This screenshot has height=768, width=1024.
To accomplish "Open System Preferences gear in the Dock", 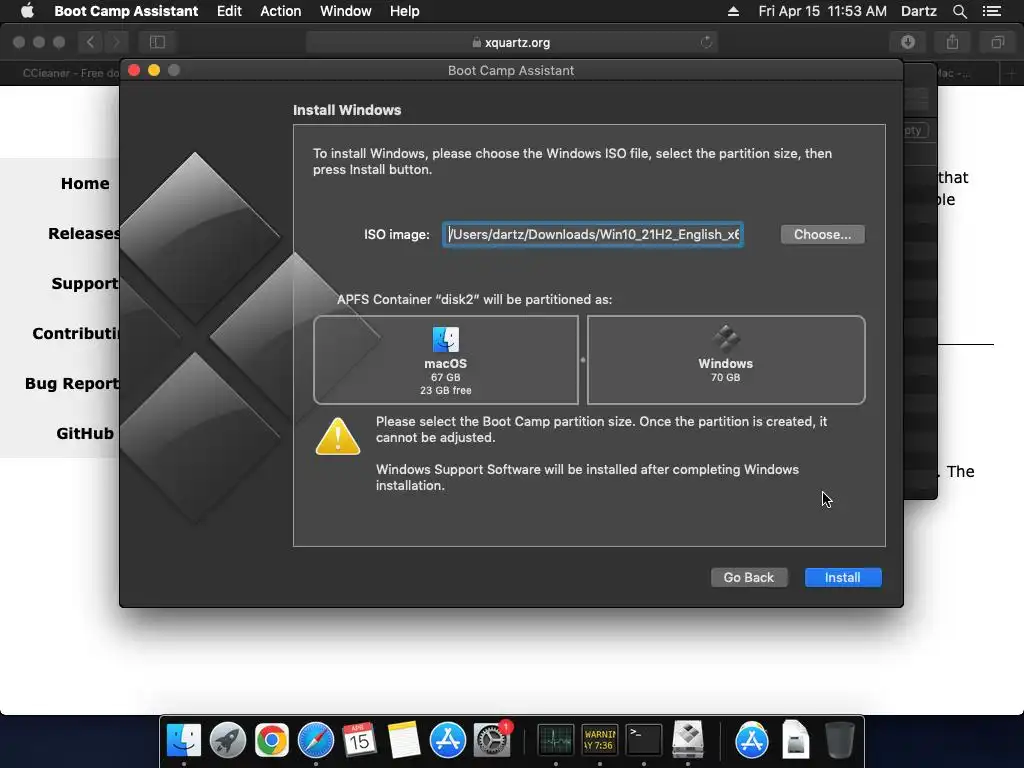I will tap(492, 740).
